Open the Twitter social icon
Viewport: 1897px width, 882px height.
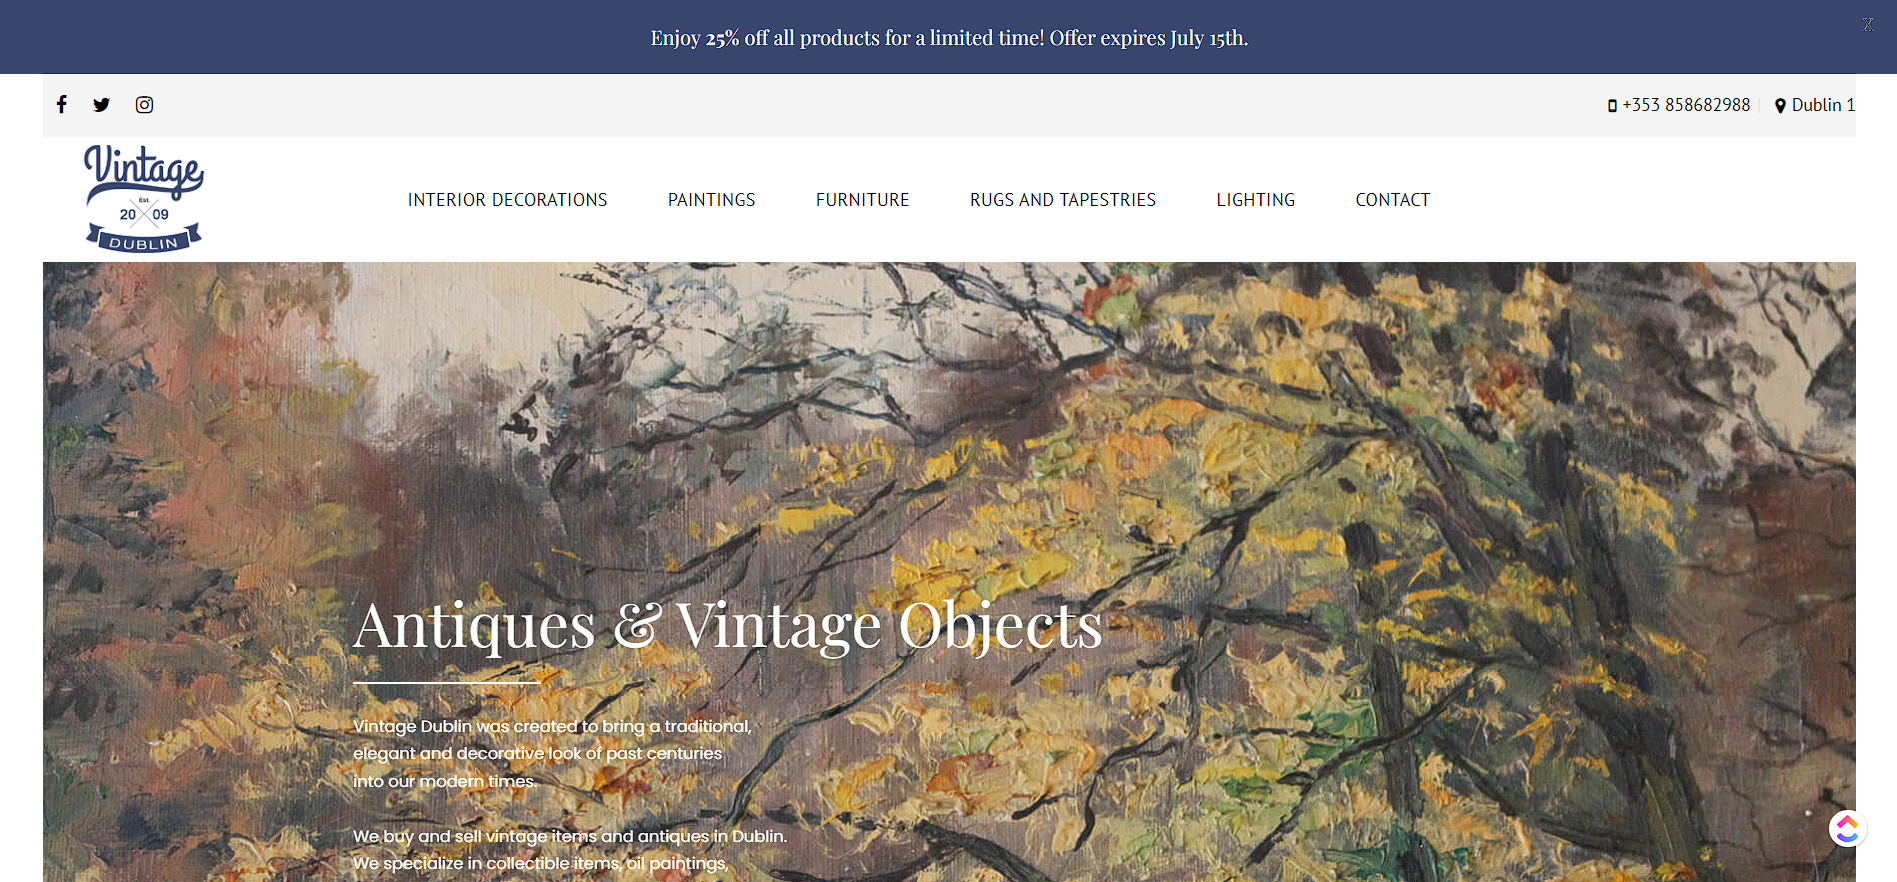[101, 104]
